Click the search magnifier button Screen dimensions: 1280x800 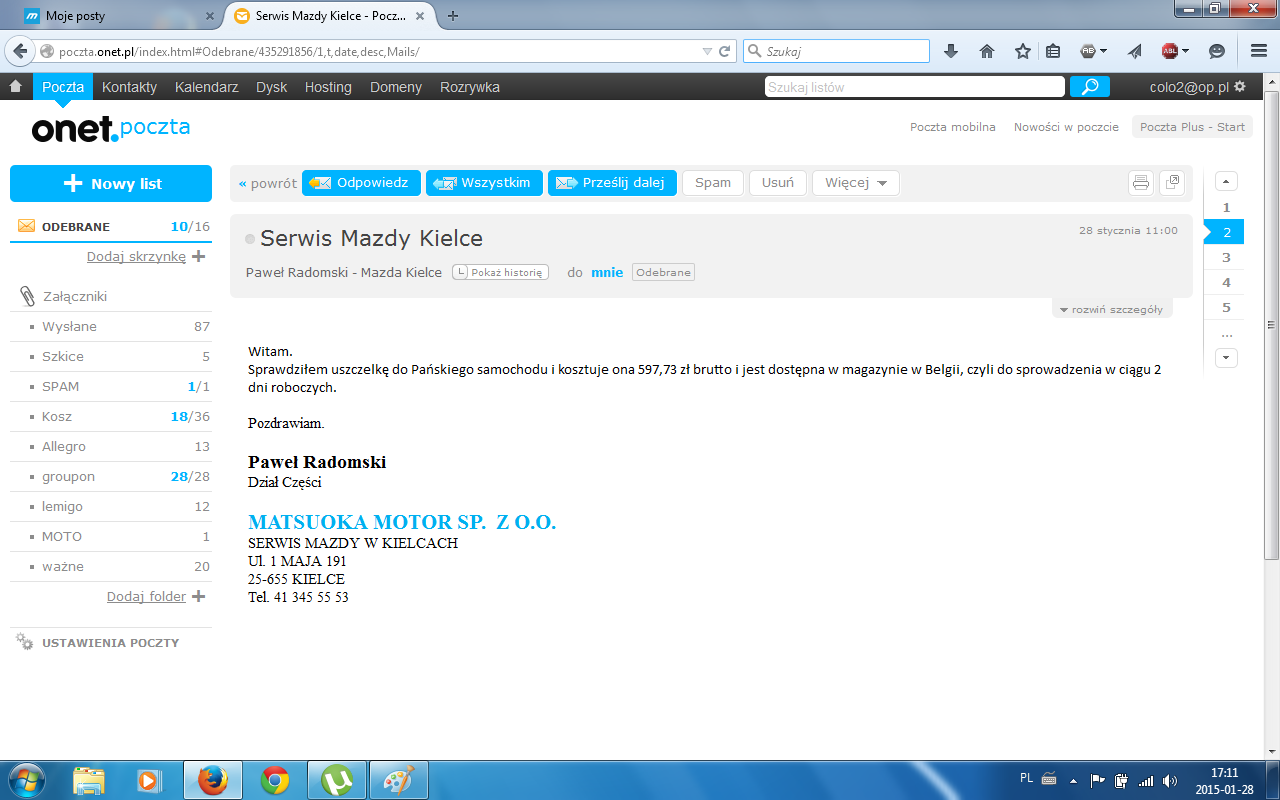coord(1089,87)
